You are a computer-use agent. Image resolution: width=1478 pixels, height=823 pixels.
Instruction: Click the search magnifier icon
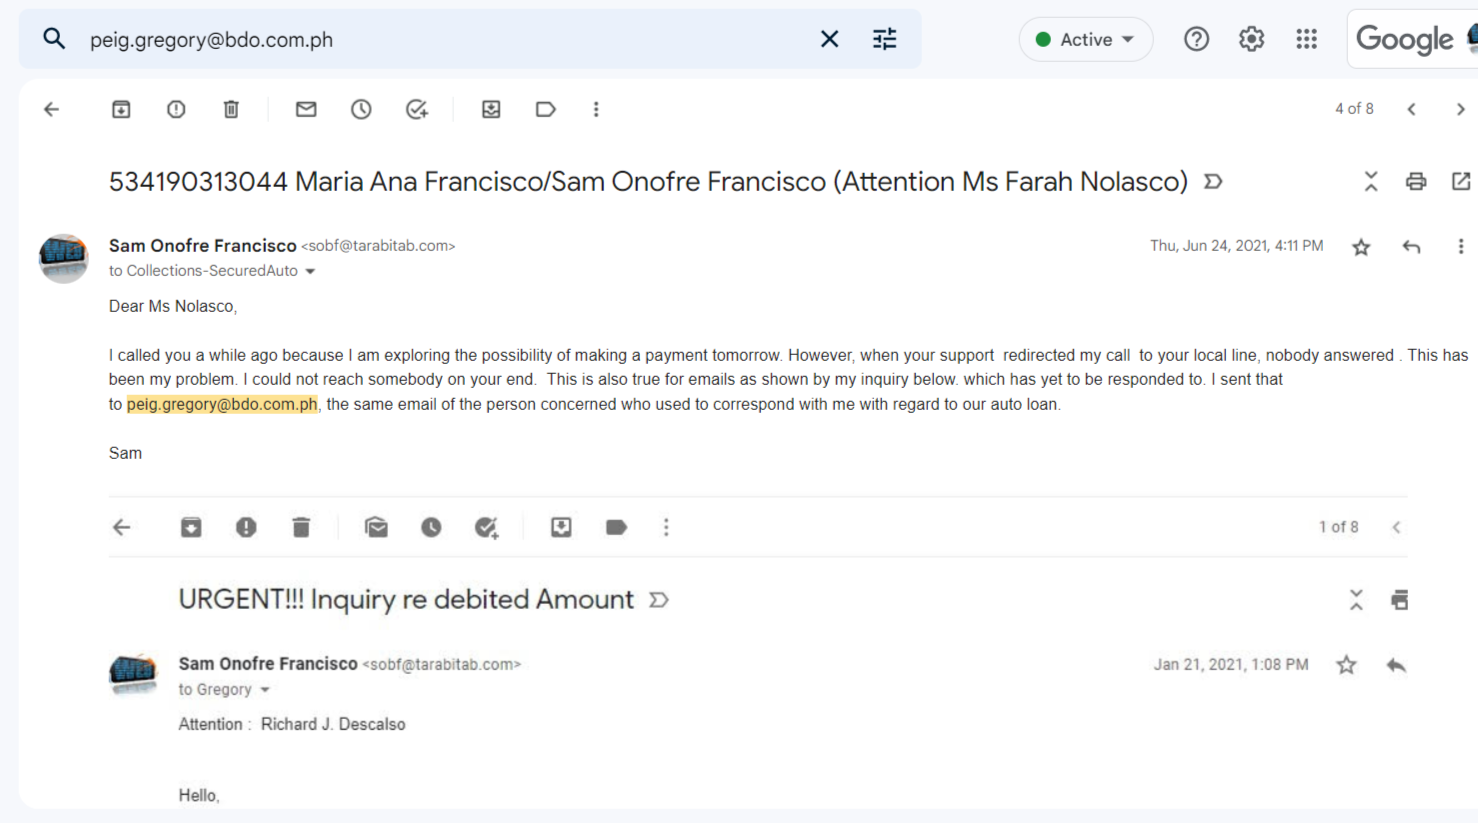[x=54, y=39]
